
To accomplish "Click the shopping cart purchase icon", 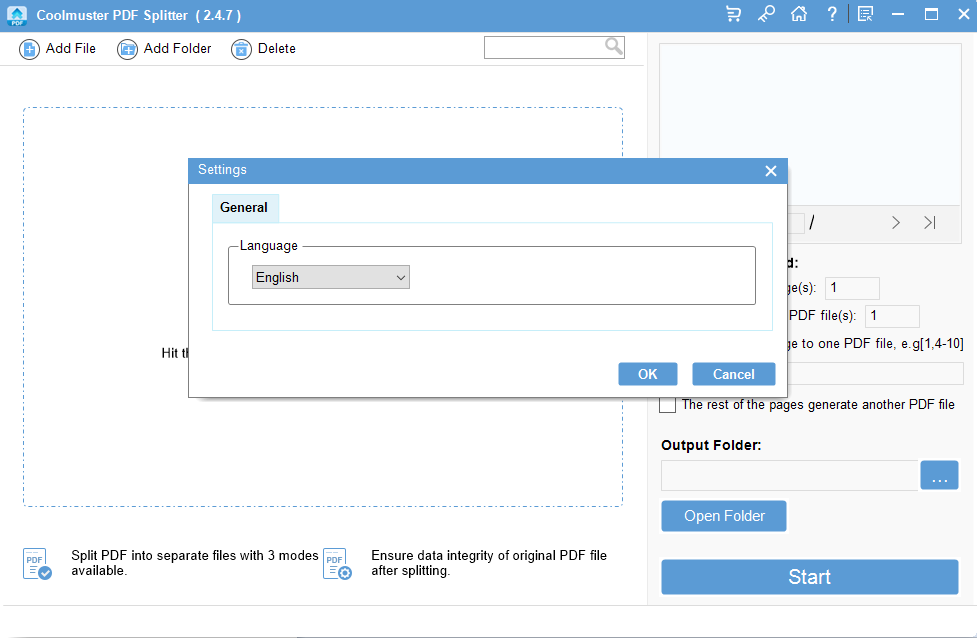I will coord(734,14).
